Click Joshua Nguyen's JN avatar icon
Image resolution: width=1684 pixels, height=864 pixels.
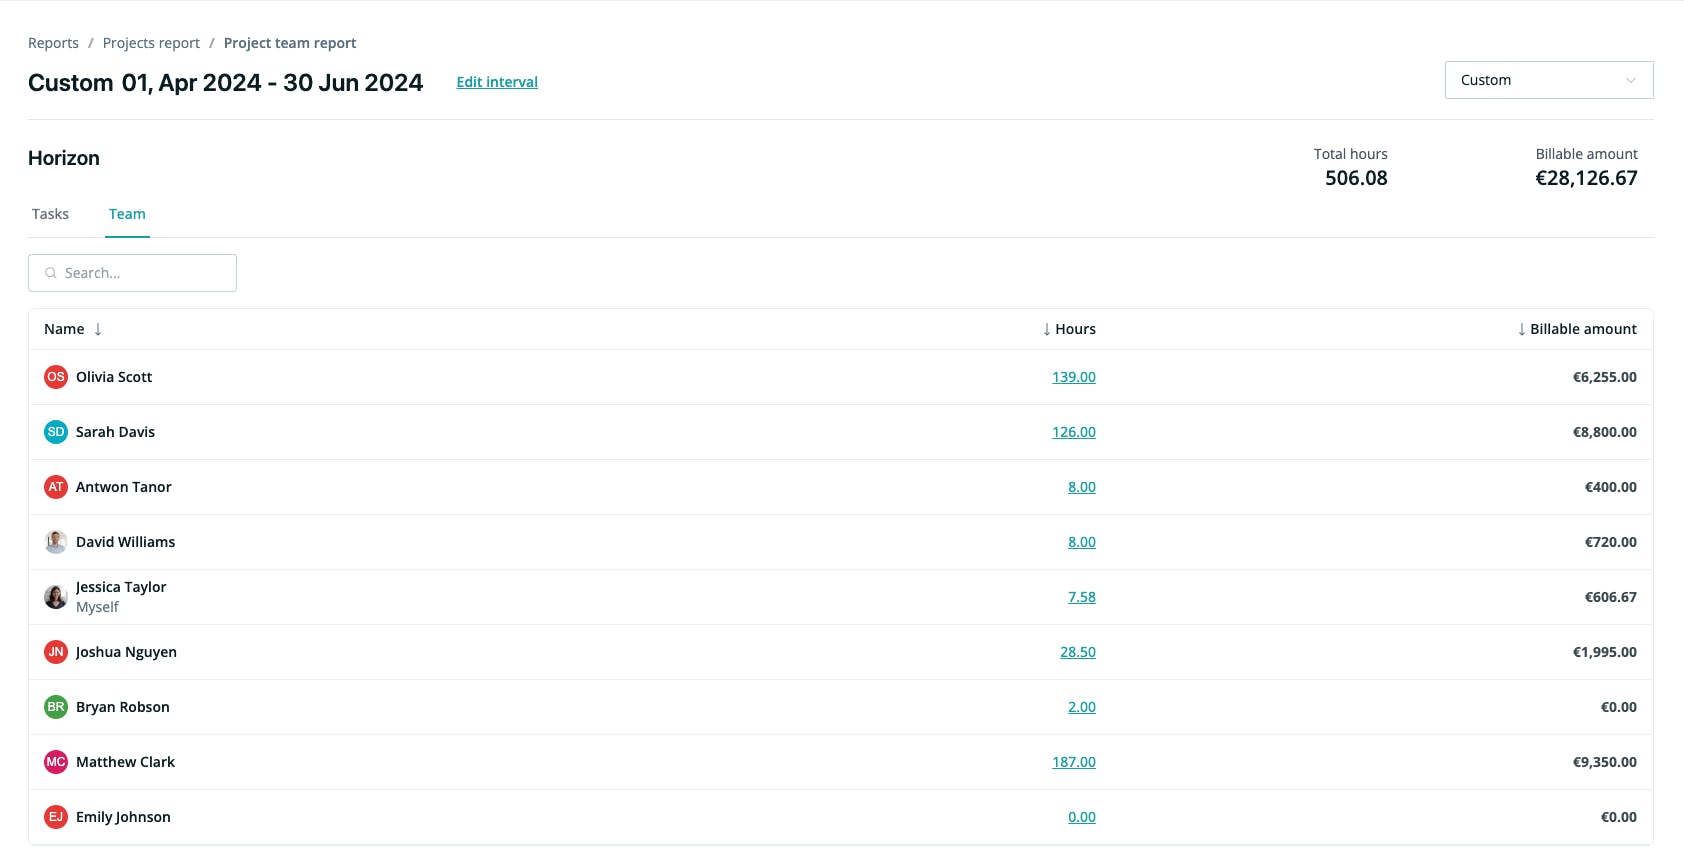pyautogui.click(x=56, y=652)
